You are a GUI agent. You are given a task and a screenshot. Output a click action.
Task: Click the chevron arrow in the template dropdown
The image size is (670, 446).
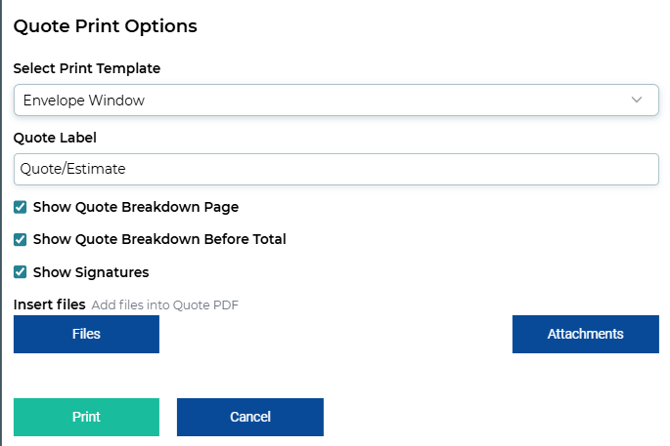pyautogui.click(x=636, y=100)
